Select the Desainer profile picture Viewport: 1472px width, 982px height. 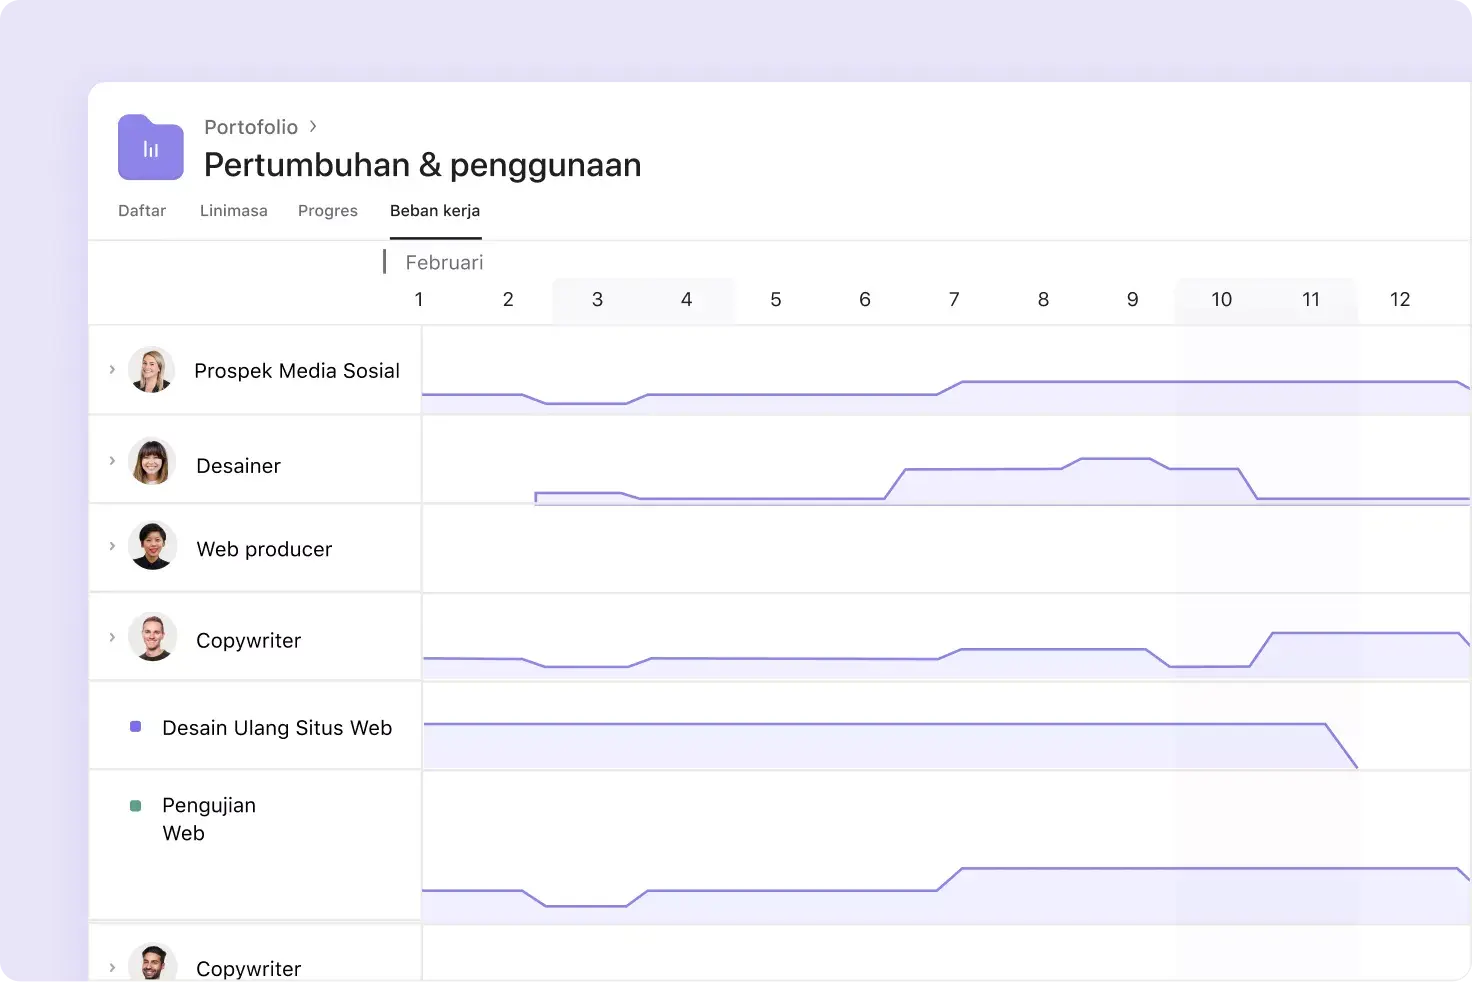click(152, 462)
